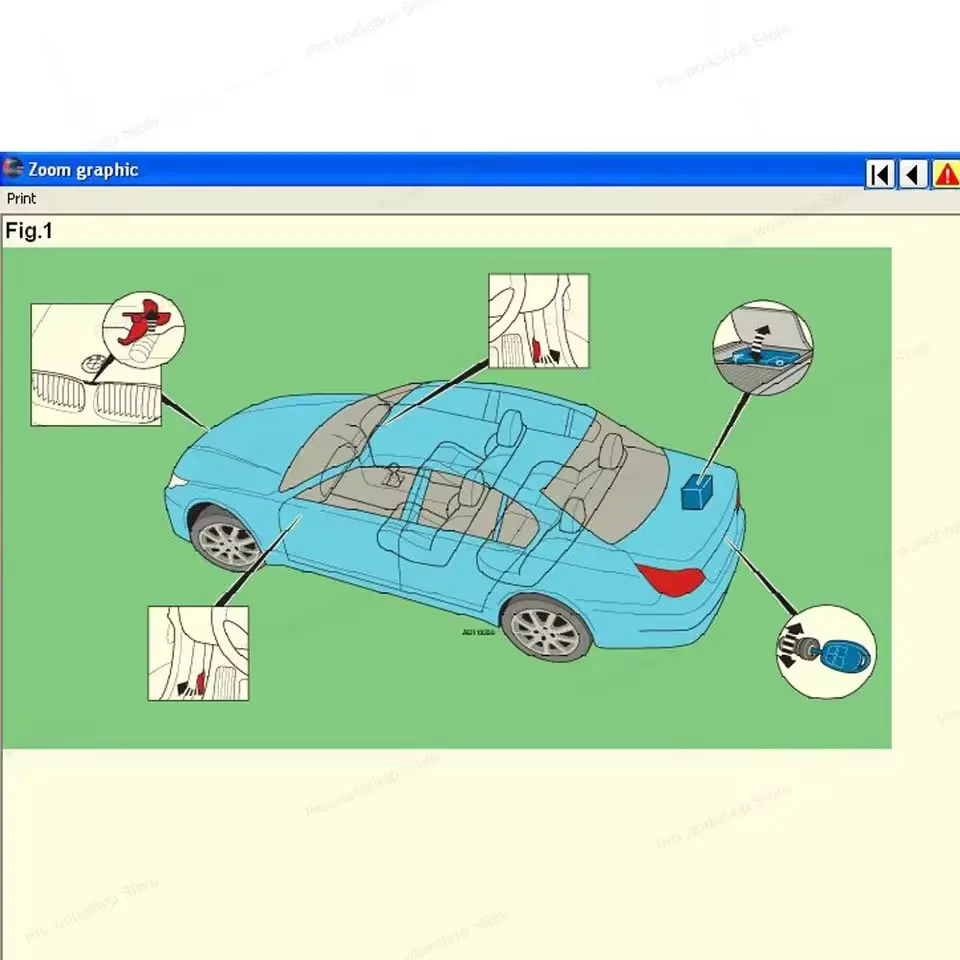Screen dimensions: 960x960
Task: Click the red warning triangle icon
Action: coord(947,174)
